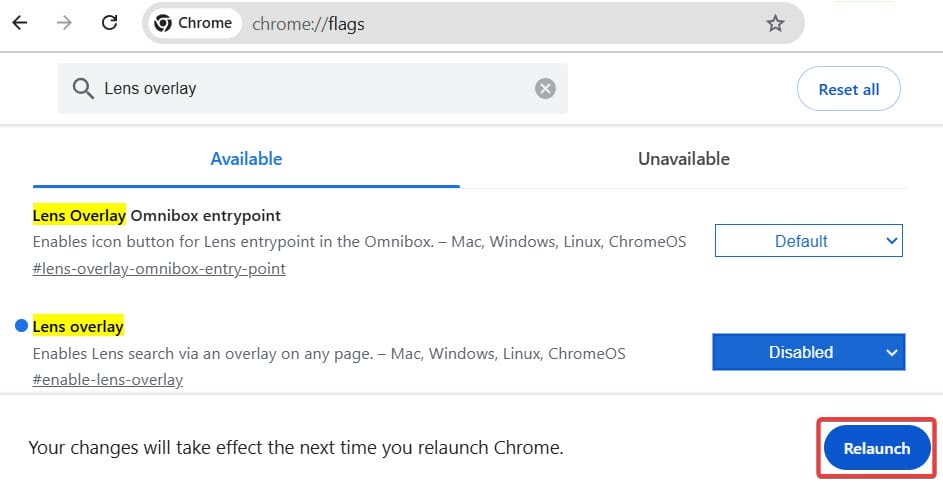Bookmark this page with star icon
Image resolution: width=943 pixels, height=490 pixels.
point(775,24)
